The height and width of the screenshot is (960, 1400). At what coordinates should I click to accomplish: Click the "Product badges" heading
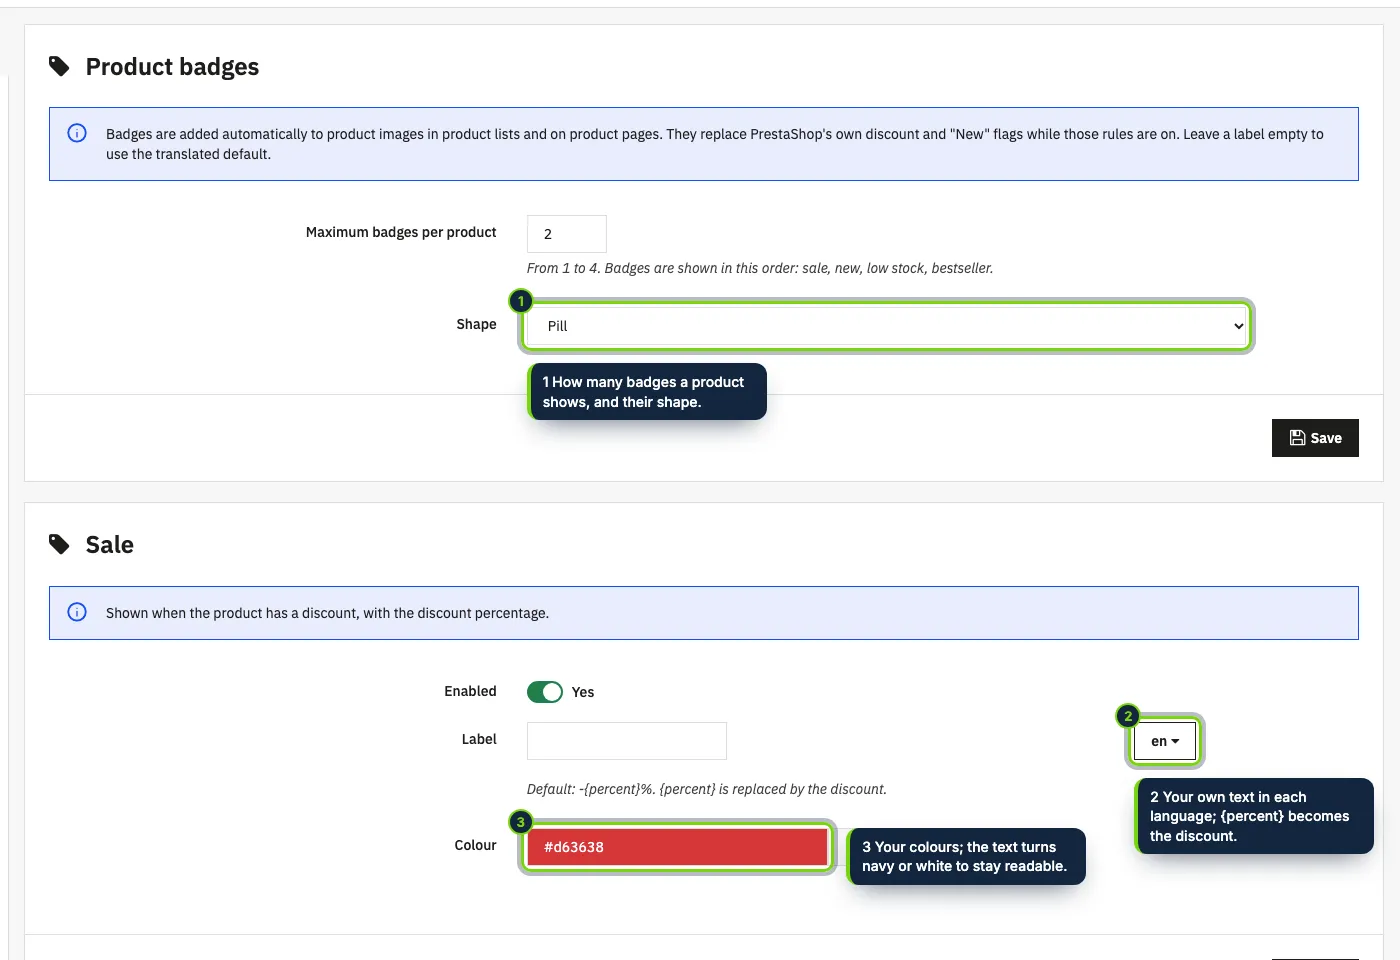[x=172, y=67]
